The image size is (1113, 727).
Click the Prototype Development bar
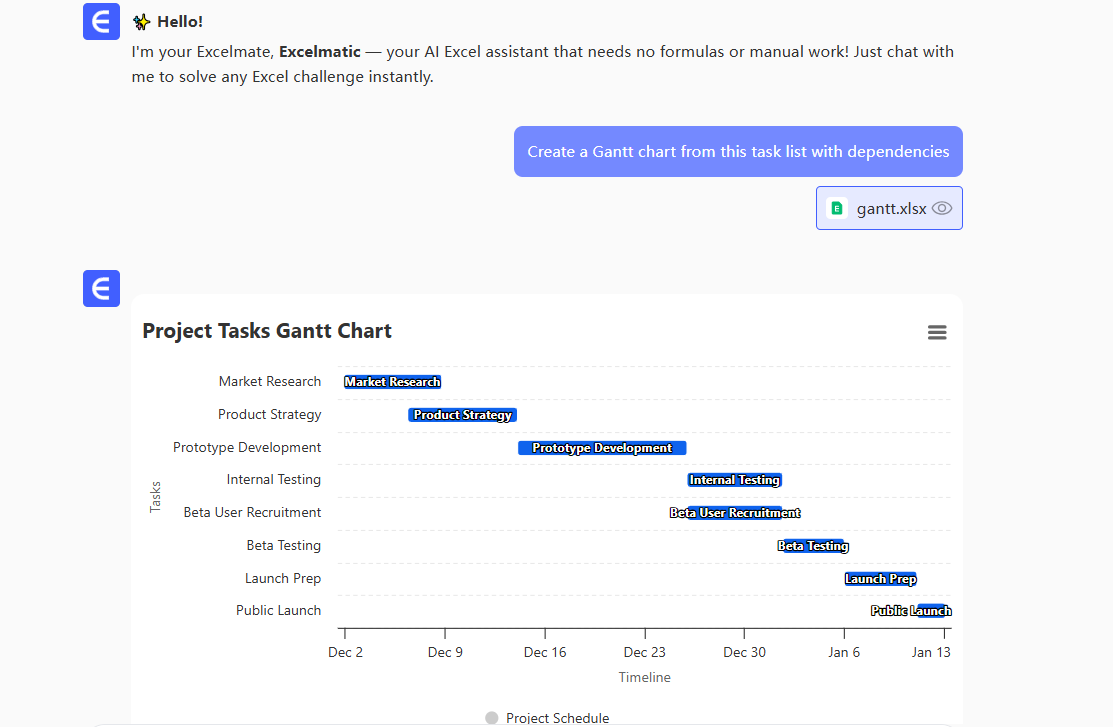(601, 447)
